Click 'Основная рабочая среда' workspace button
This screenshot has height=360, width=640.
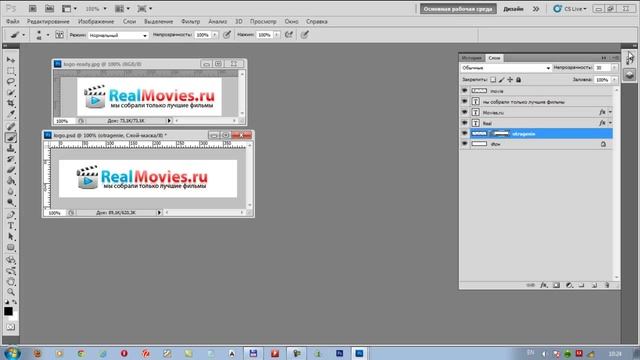coord(458,9)
